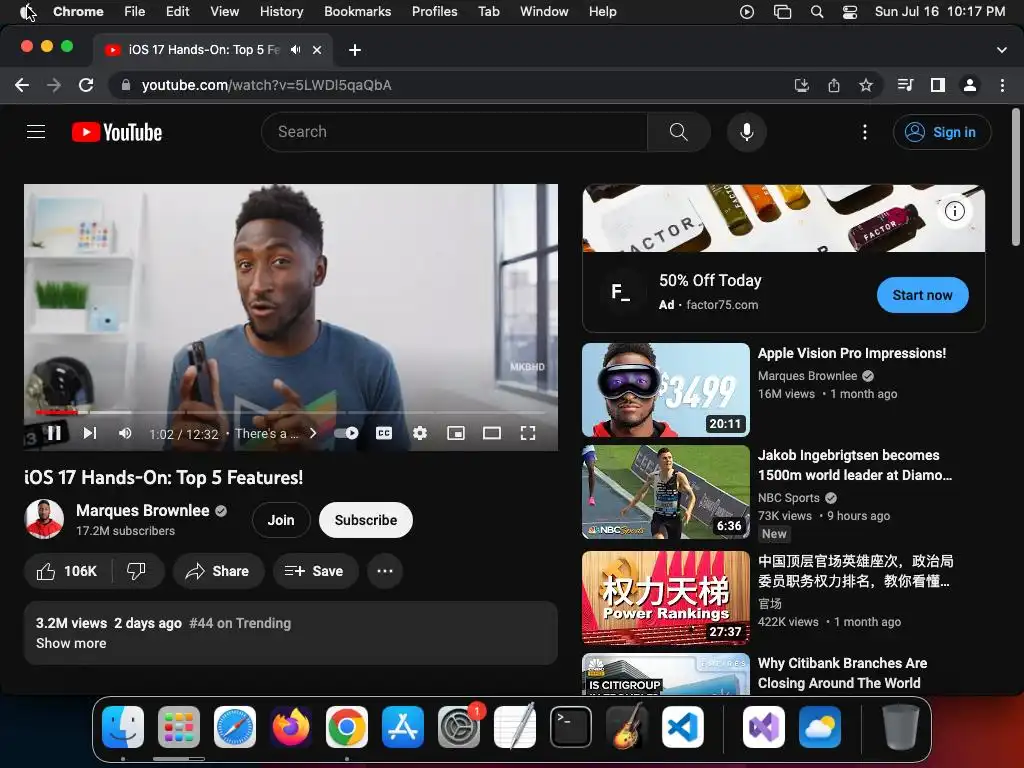
Task: Open Spotlight search in menu bar
Action: (x=816, y=12)
